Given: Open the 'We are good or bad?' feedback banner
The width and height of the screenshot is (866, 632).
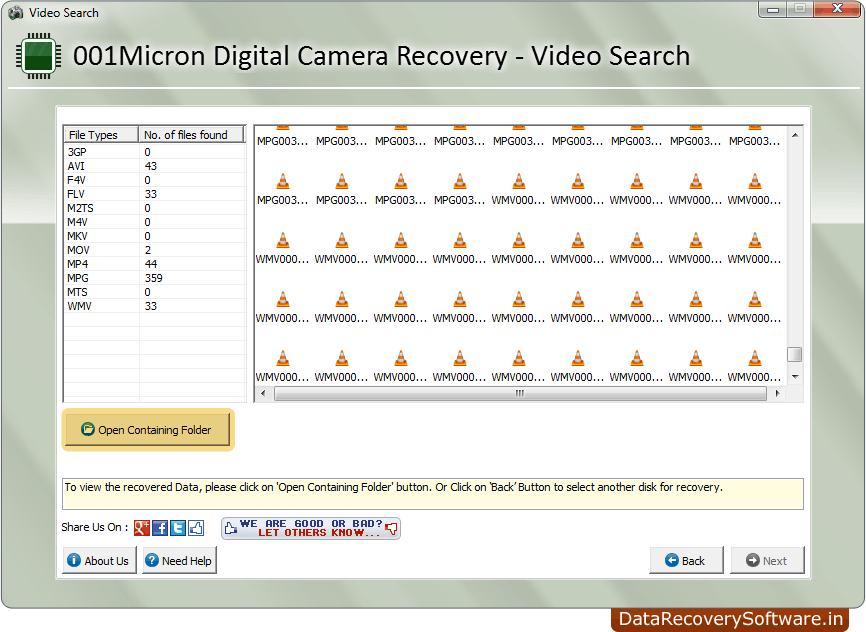Looking at the screenshot, I should click(311, 528).
